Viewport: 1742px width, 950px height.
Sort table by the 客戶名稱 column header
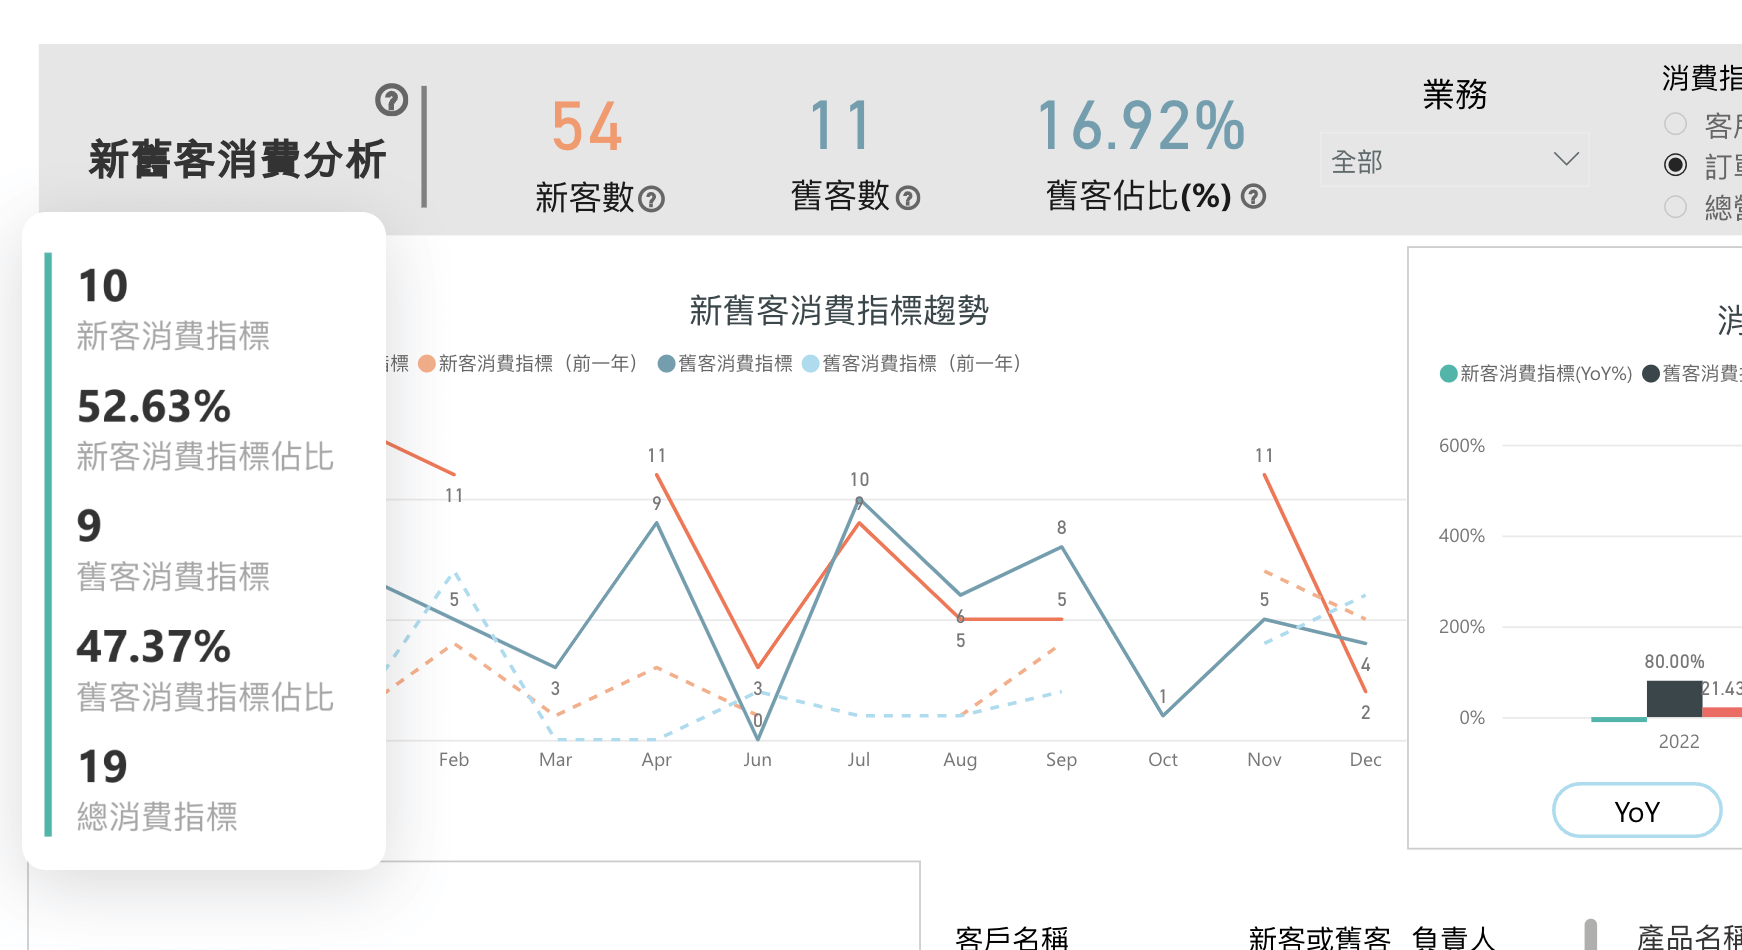pos(1011,937)
